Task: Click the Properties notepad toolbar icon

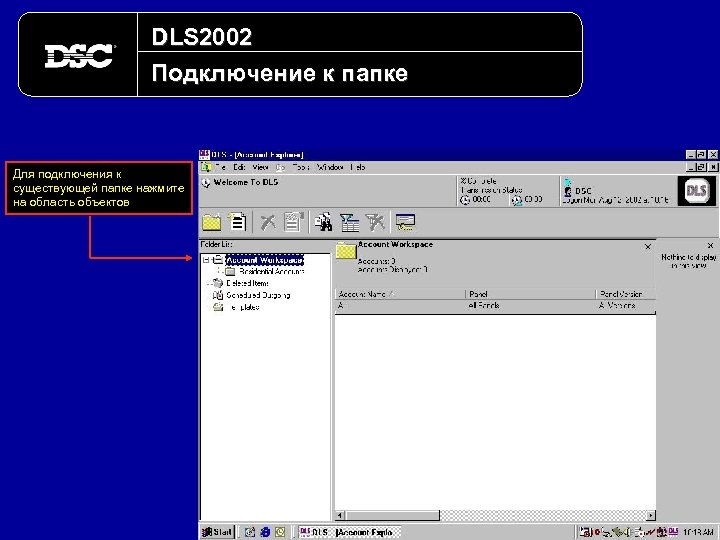Action: pos(293,222)
